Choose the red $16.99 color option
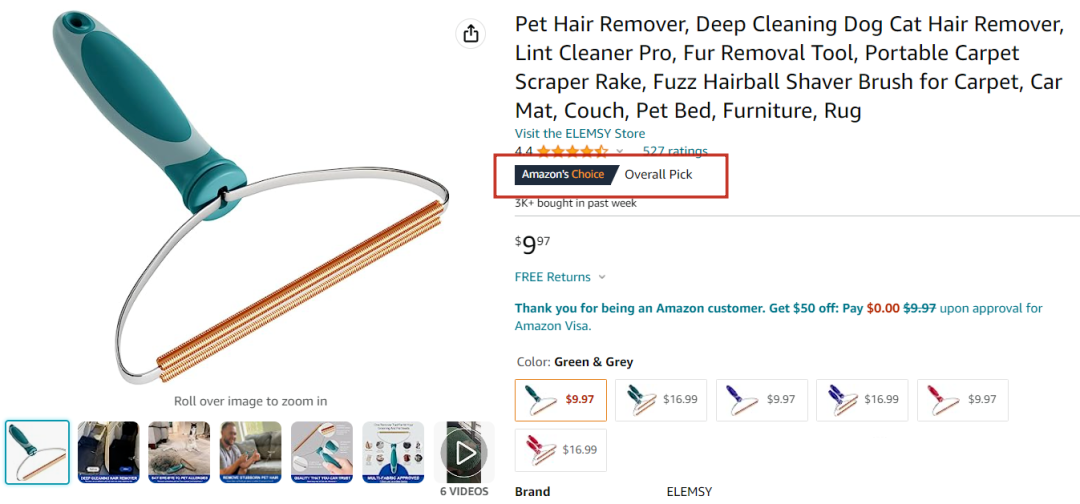 coord(559,450)
